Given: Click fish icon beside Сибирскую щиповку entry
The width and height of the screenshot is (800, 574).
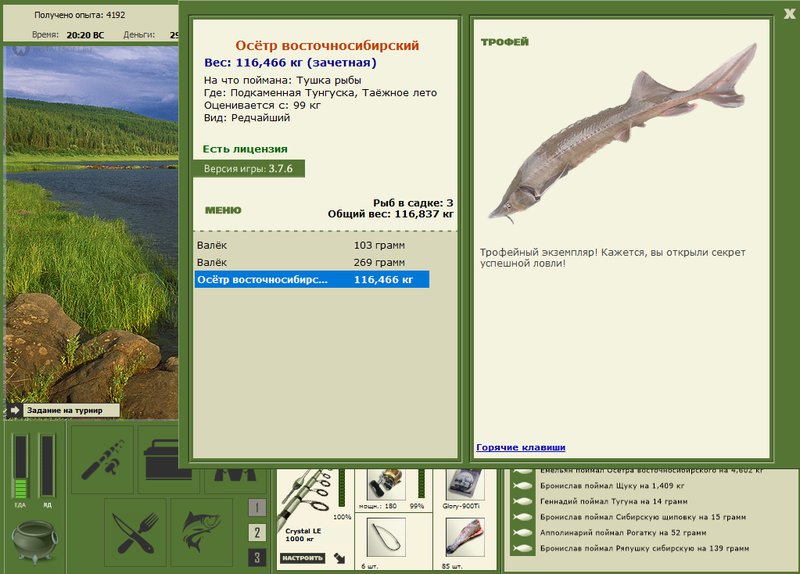Looking at the screenshot, I should [522, 517].
